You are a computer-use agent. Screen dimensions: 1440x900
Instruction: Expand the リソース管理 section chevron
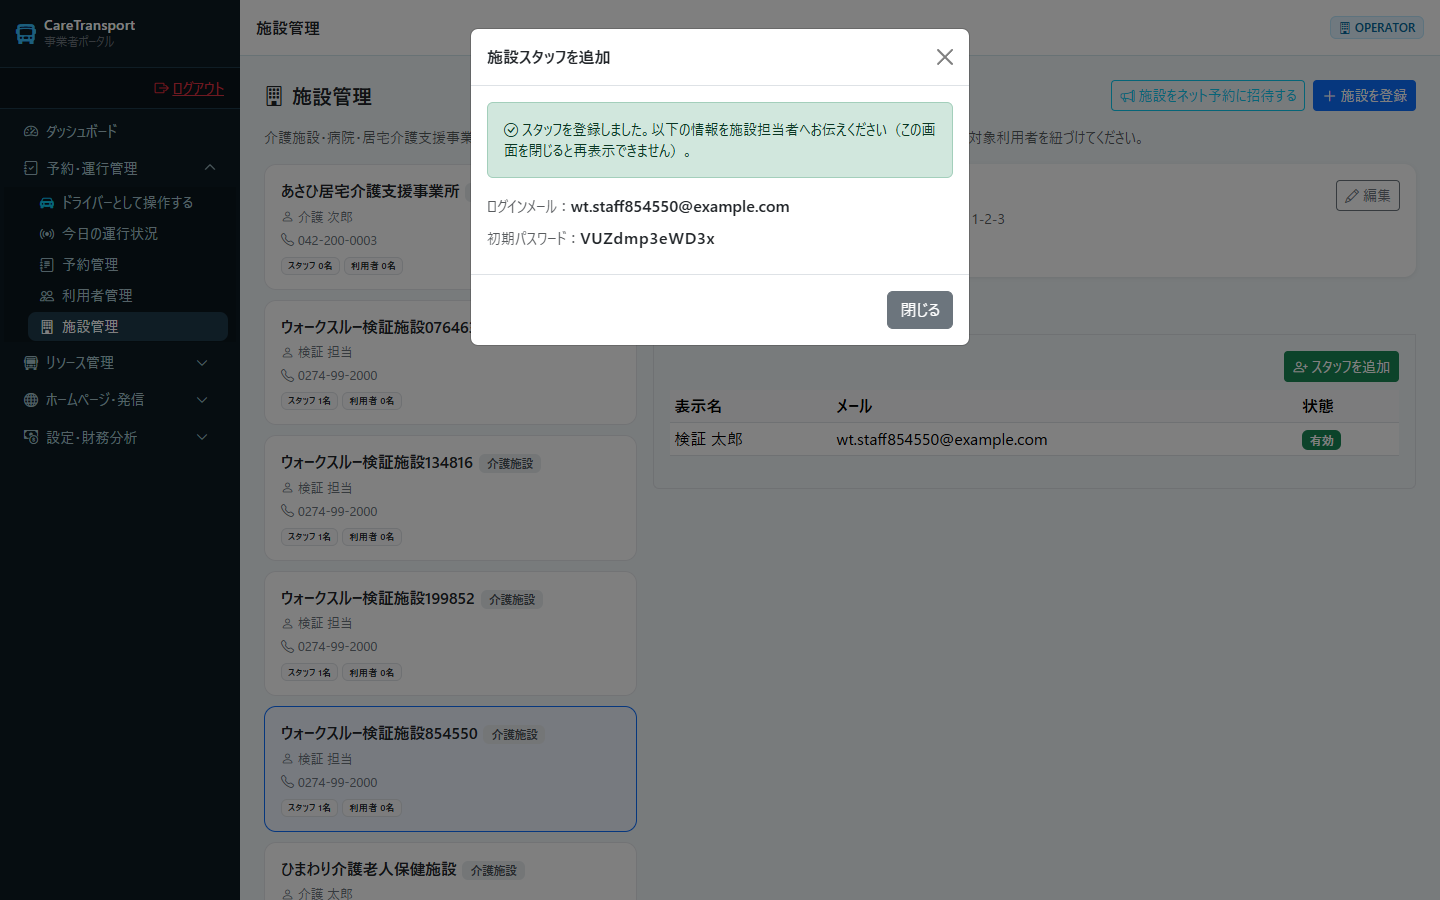point(202,362)
